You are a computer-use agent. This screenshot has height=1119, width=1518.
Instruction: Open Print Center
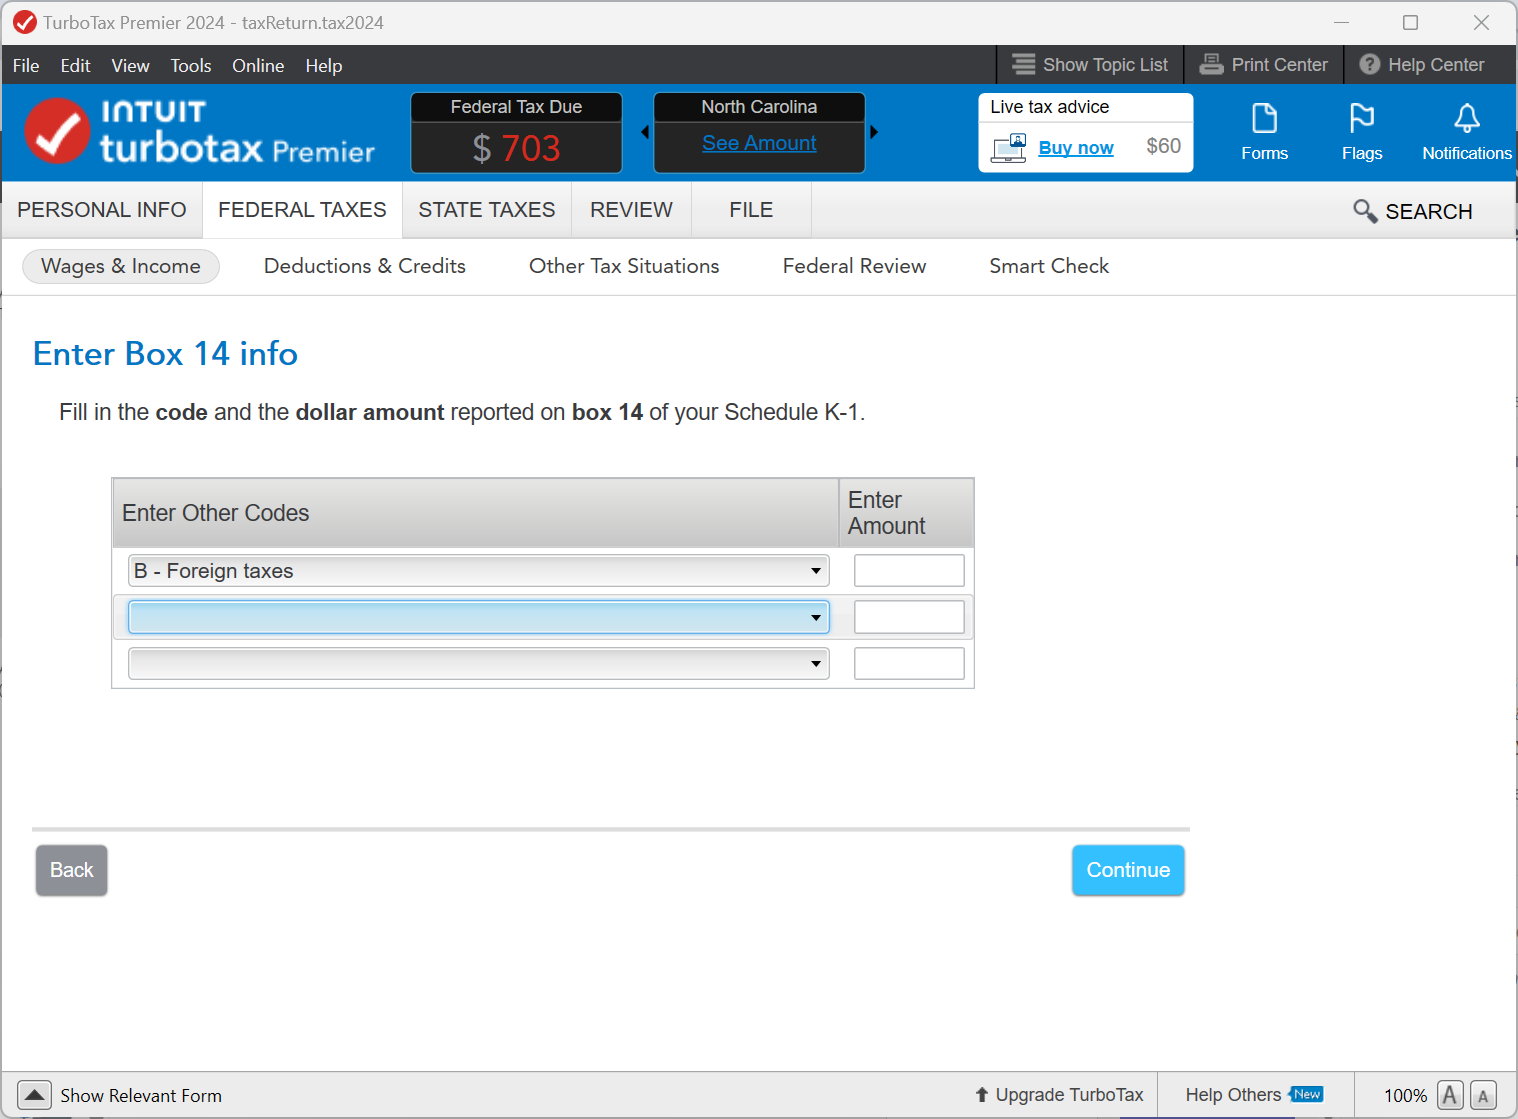[1264, 65]
